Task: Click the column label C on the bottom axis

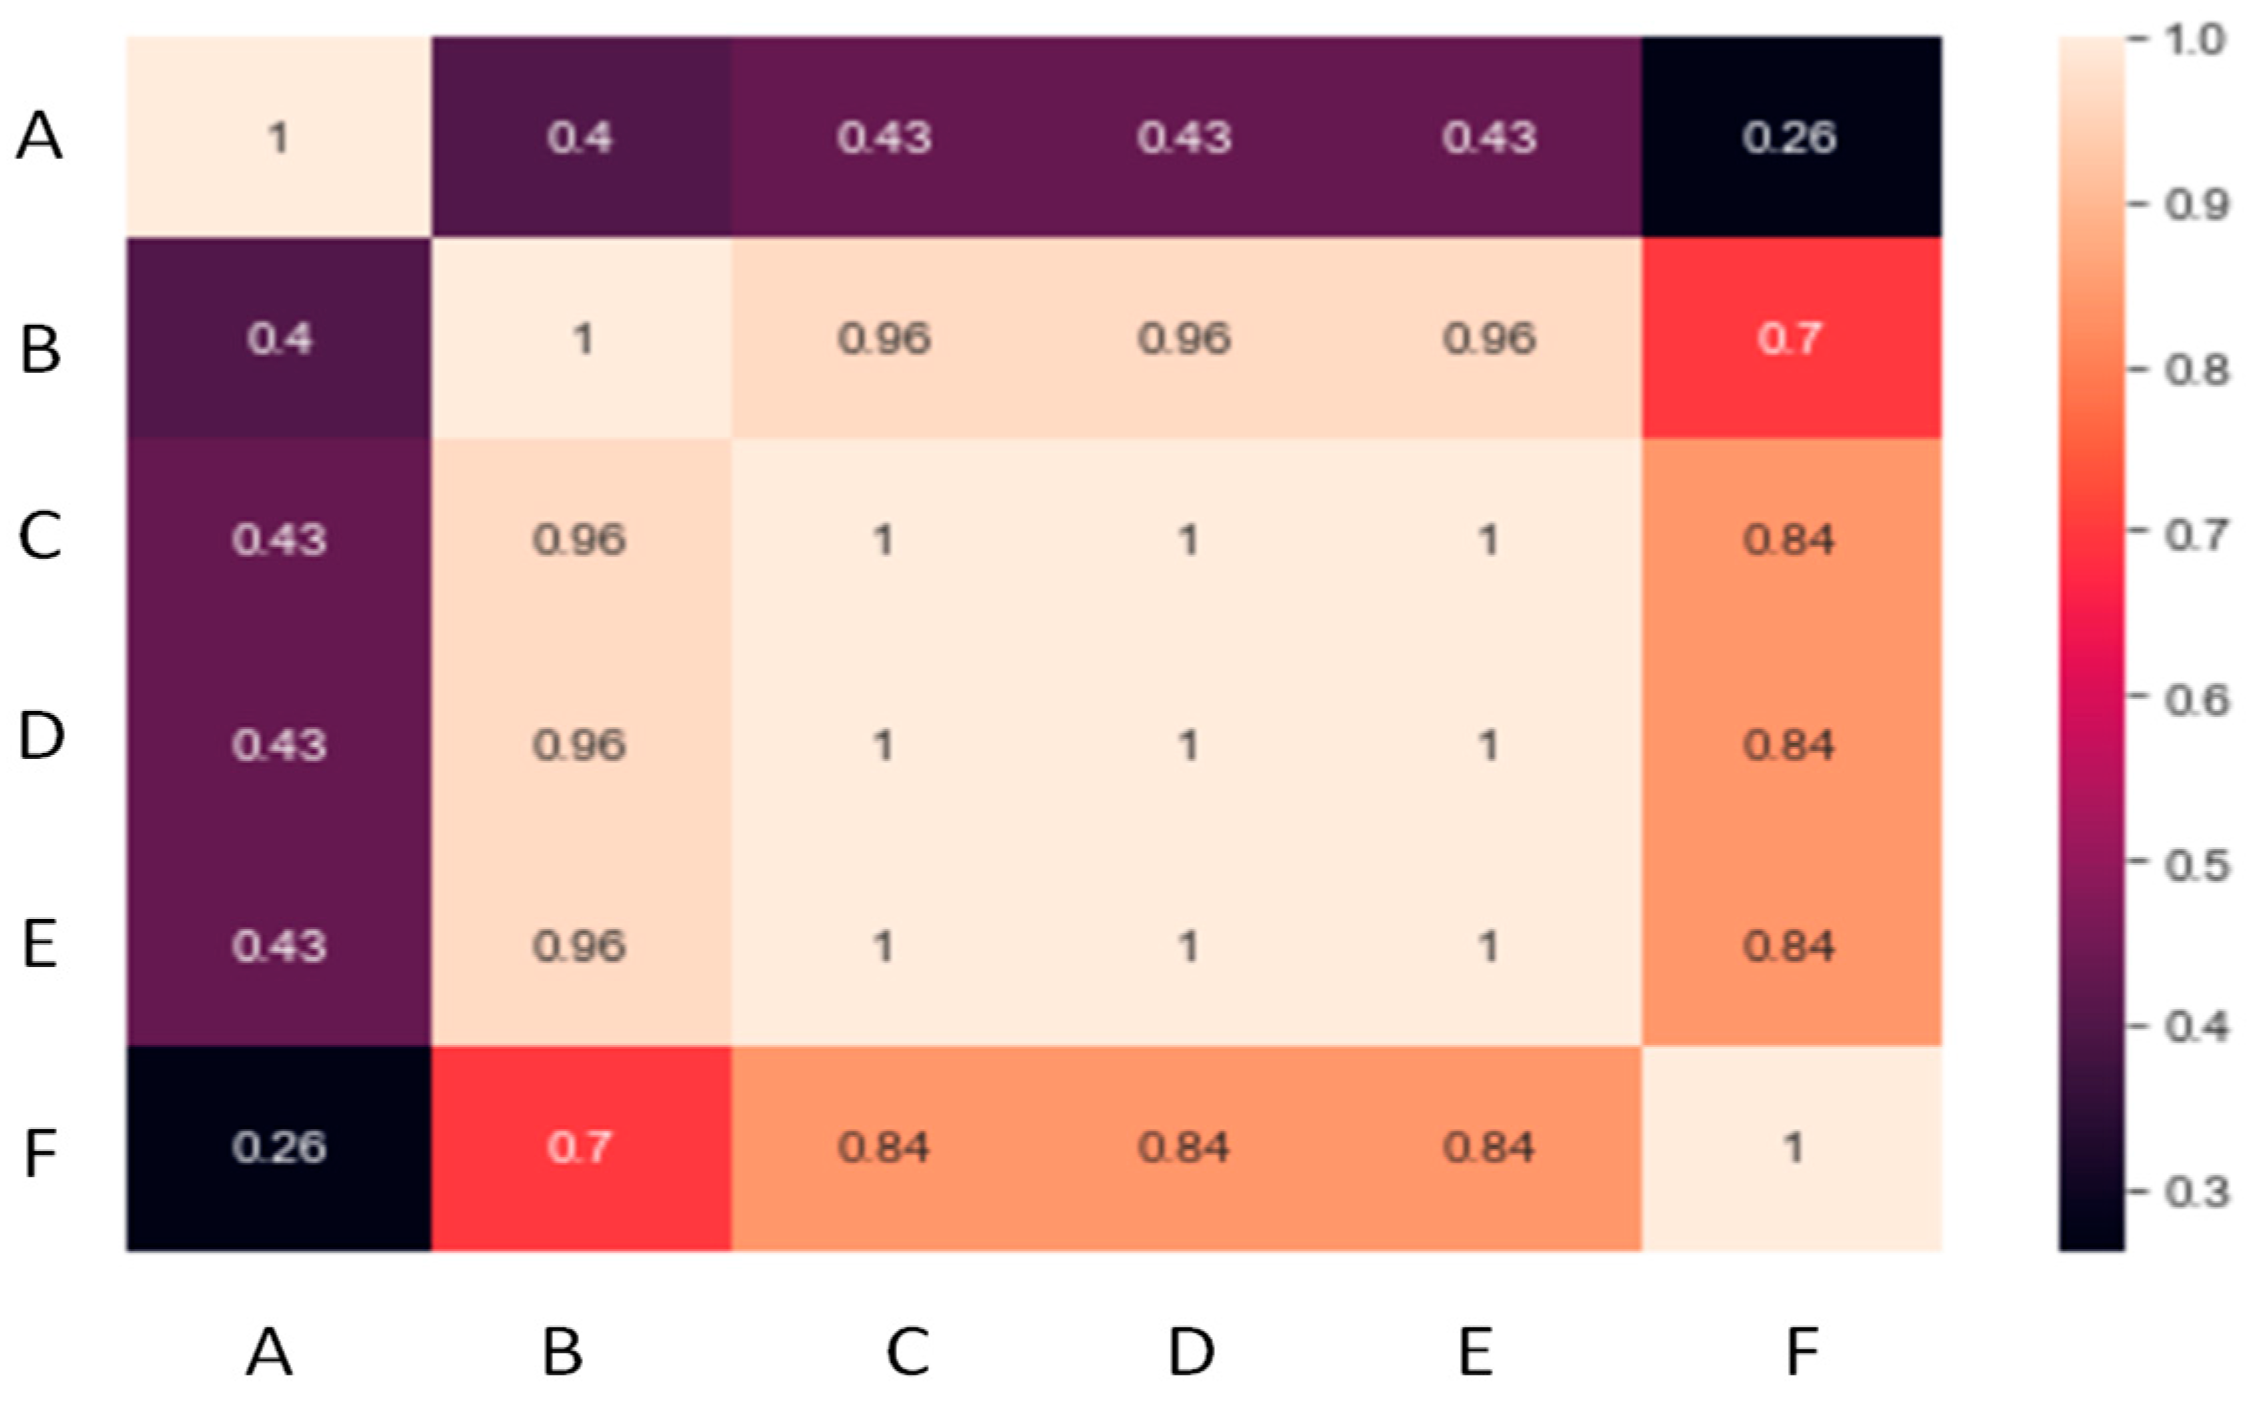Action: pos(908,1352)
